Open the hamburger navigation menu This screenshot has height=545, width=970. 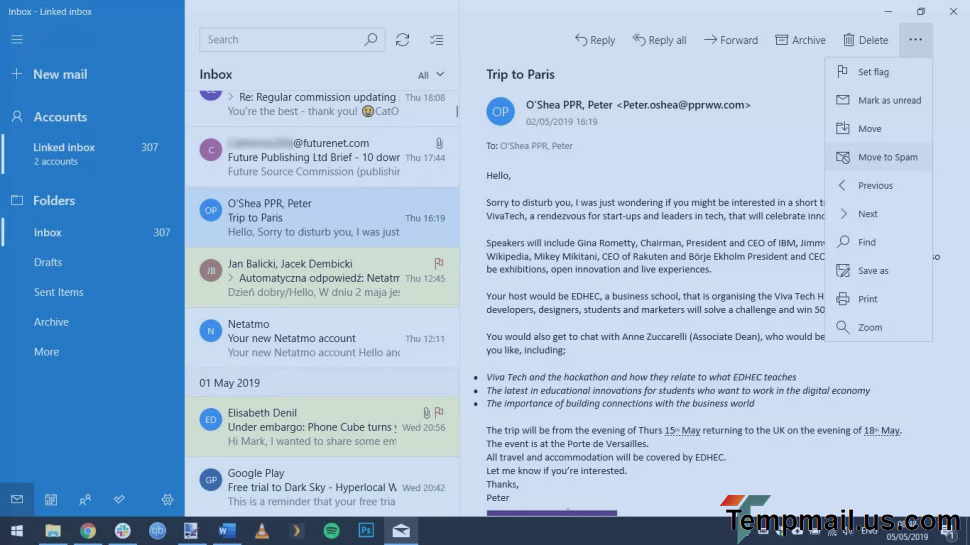(x=17, y=40)
